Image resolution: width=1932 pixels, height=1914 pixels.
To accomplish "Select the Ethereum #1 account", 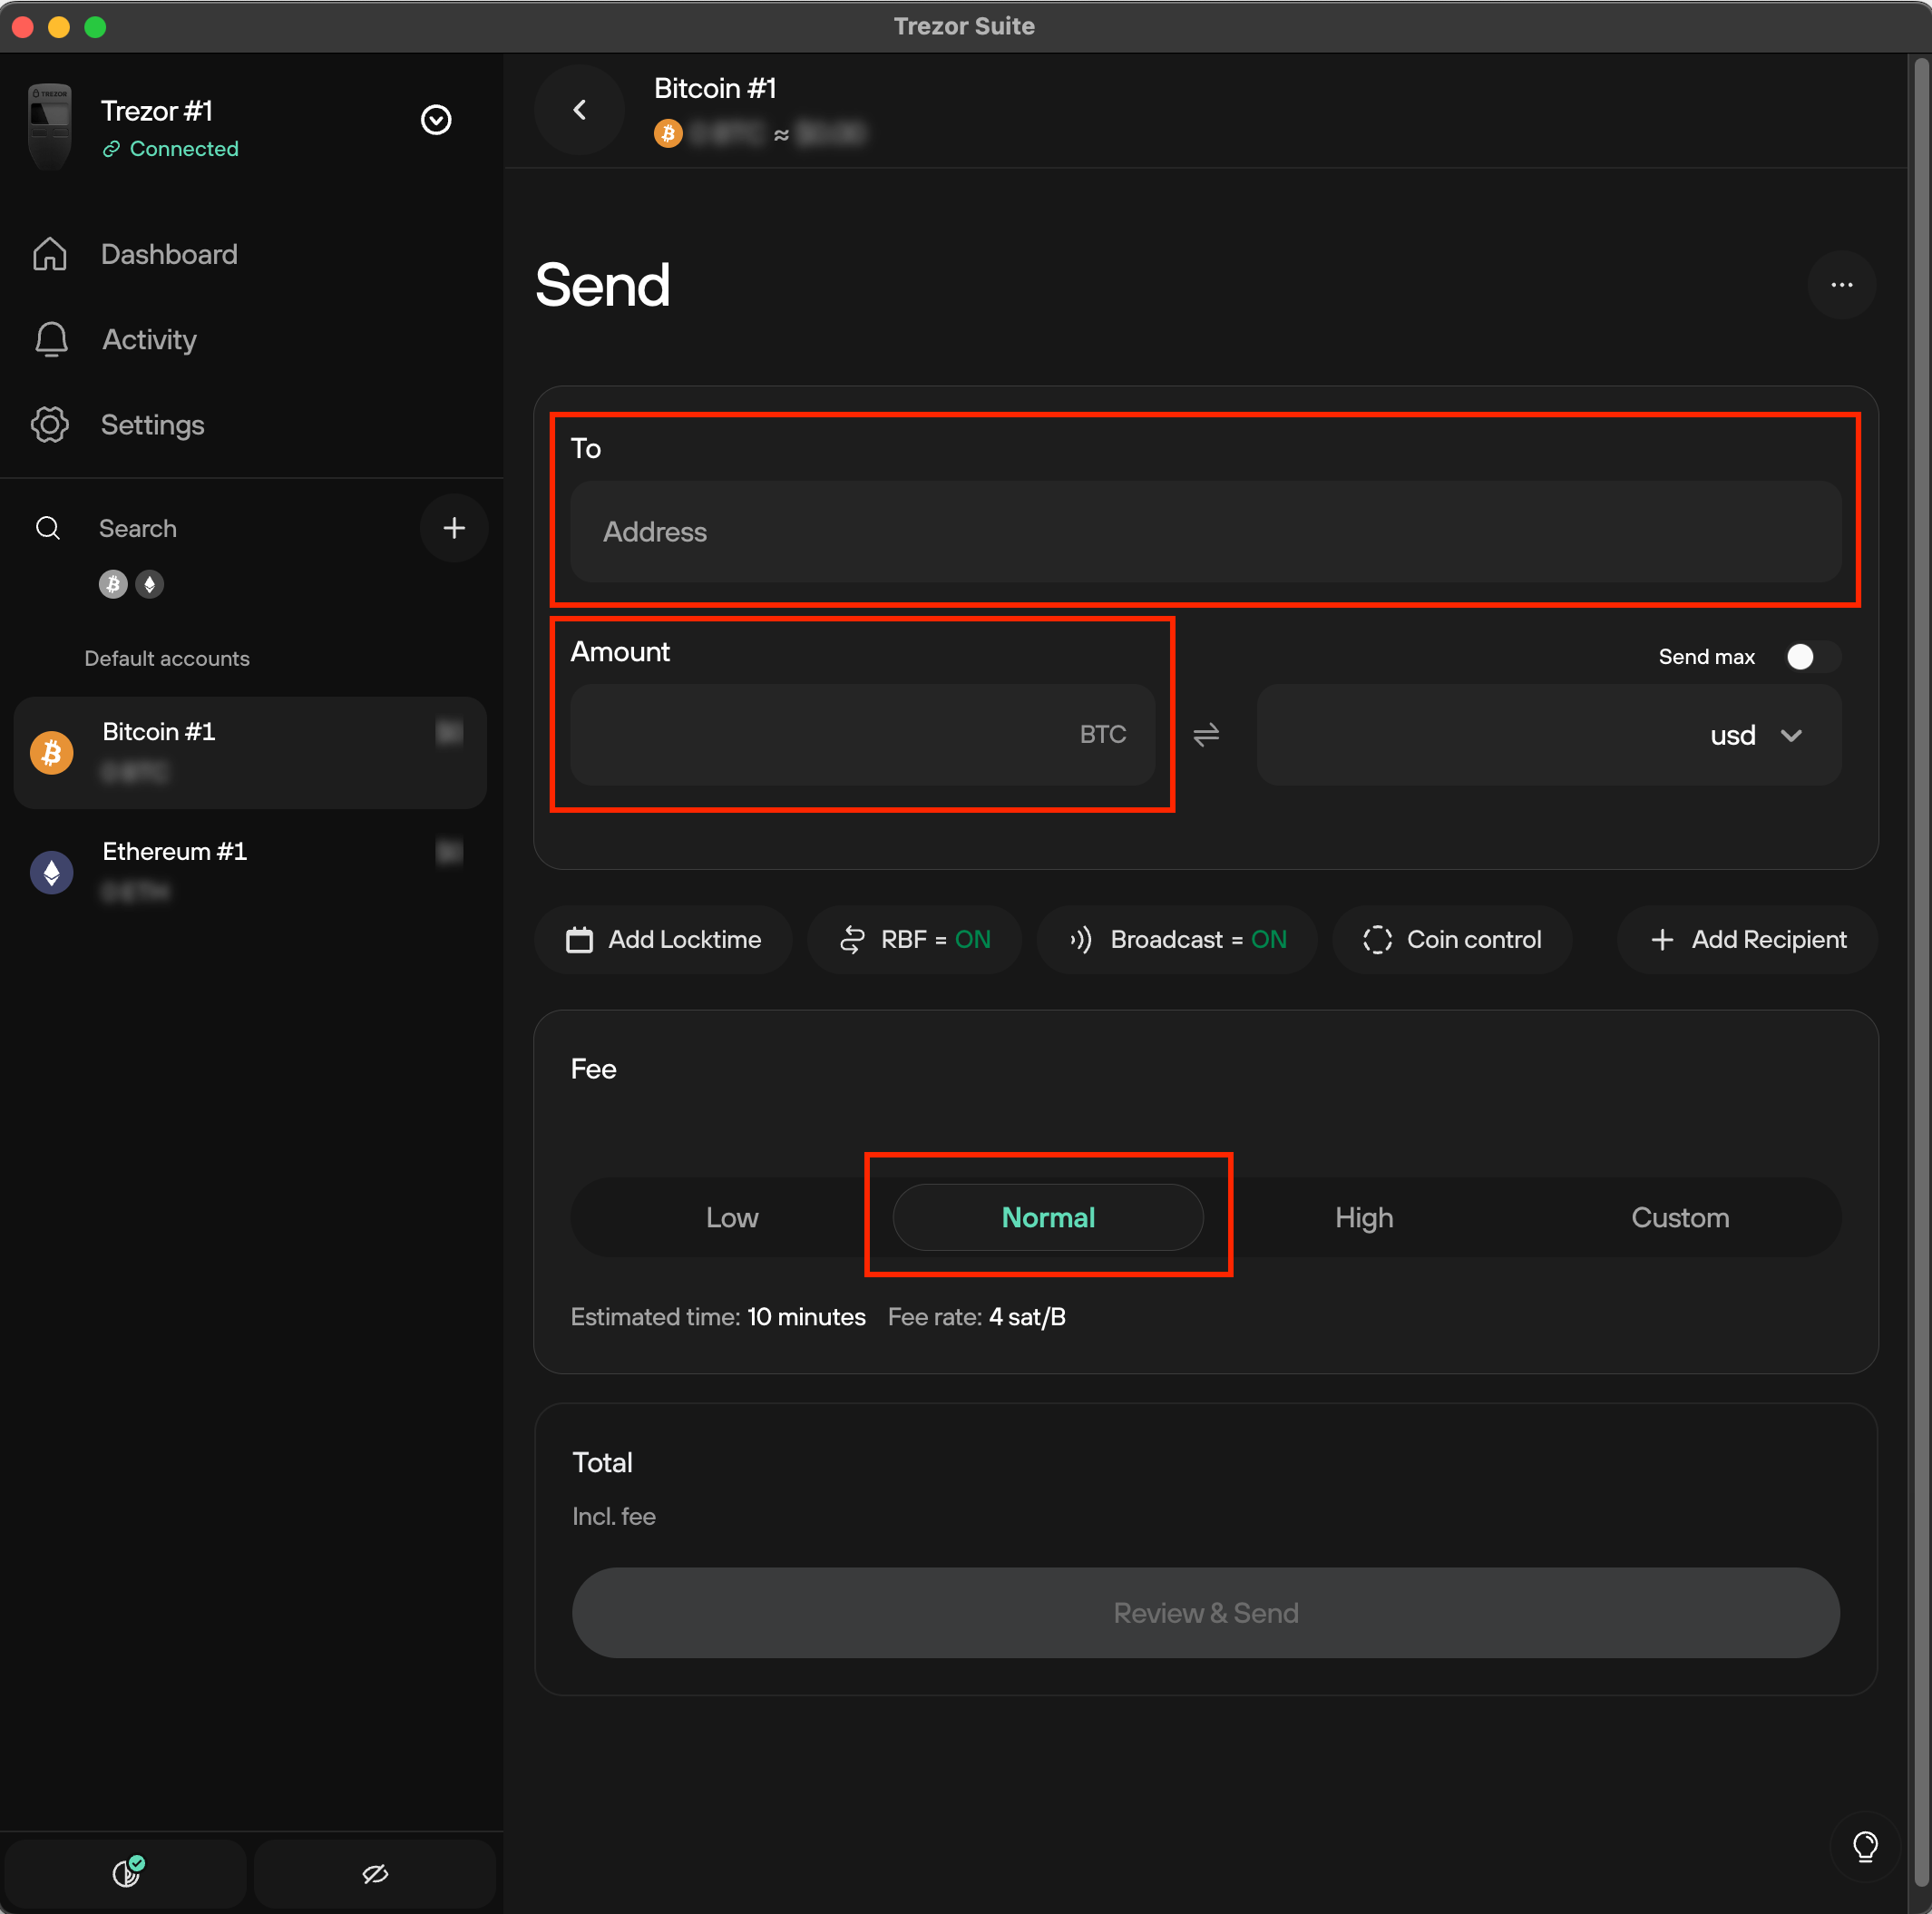I will coord(250,871).
